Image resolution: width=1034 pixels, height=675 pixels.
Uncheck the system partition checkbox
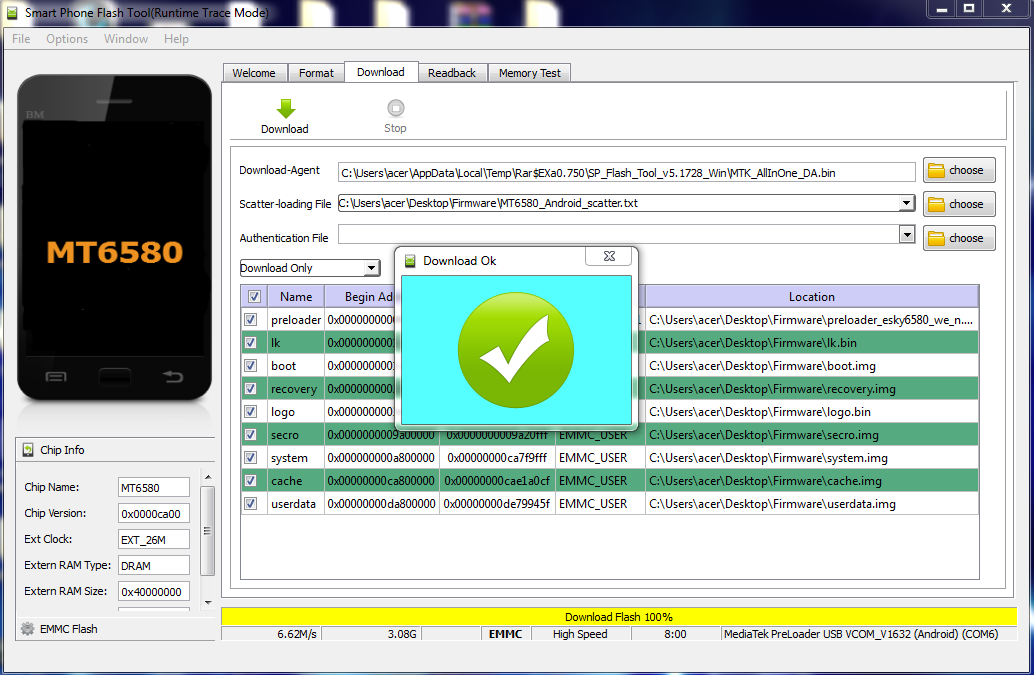(251, 457)
